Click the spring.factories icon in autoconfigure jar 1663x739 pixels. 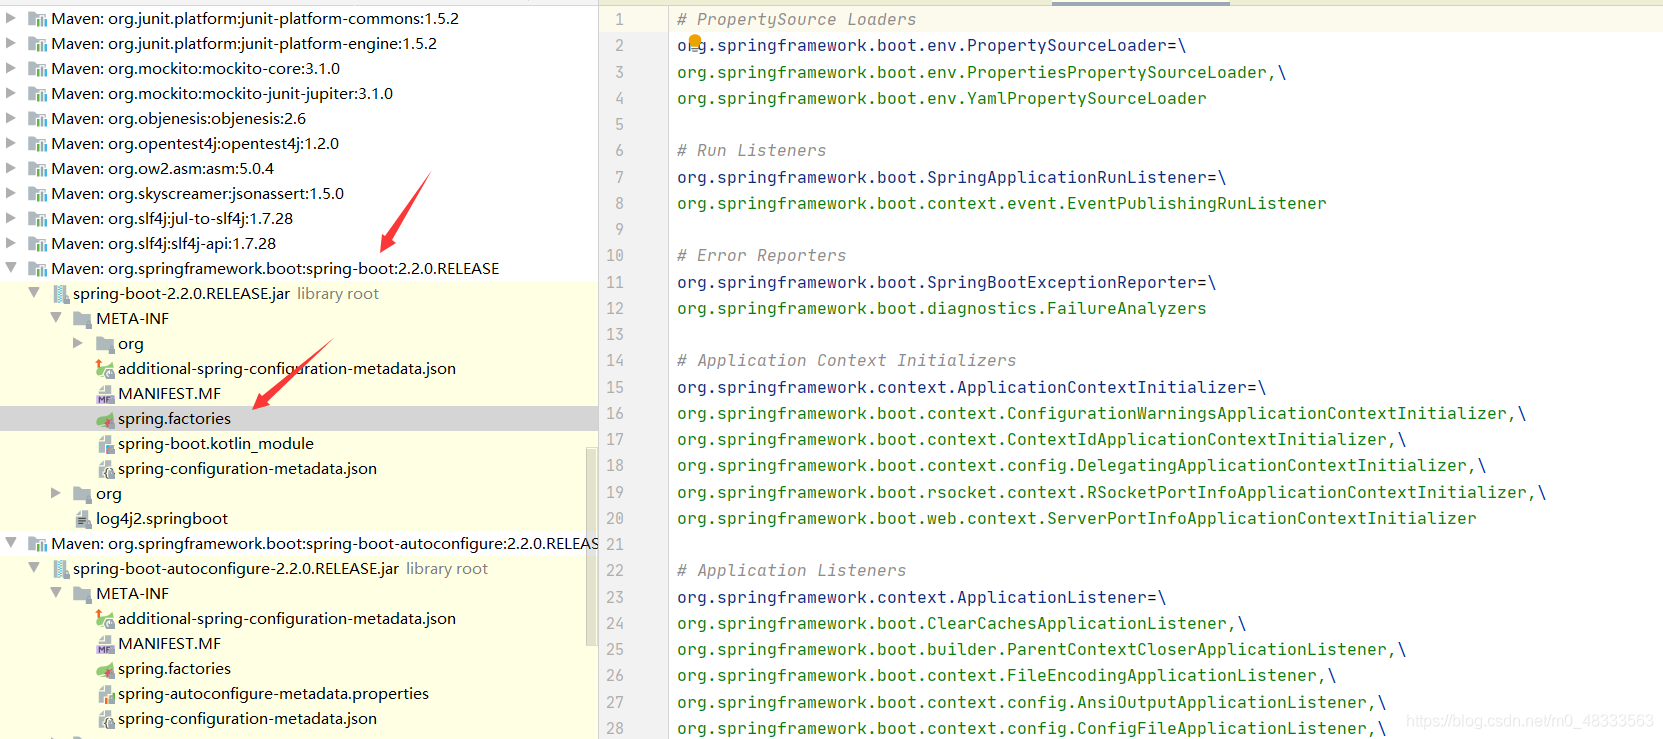click(x=105, y=669)
